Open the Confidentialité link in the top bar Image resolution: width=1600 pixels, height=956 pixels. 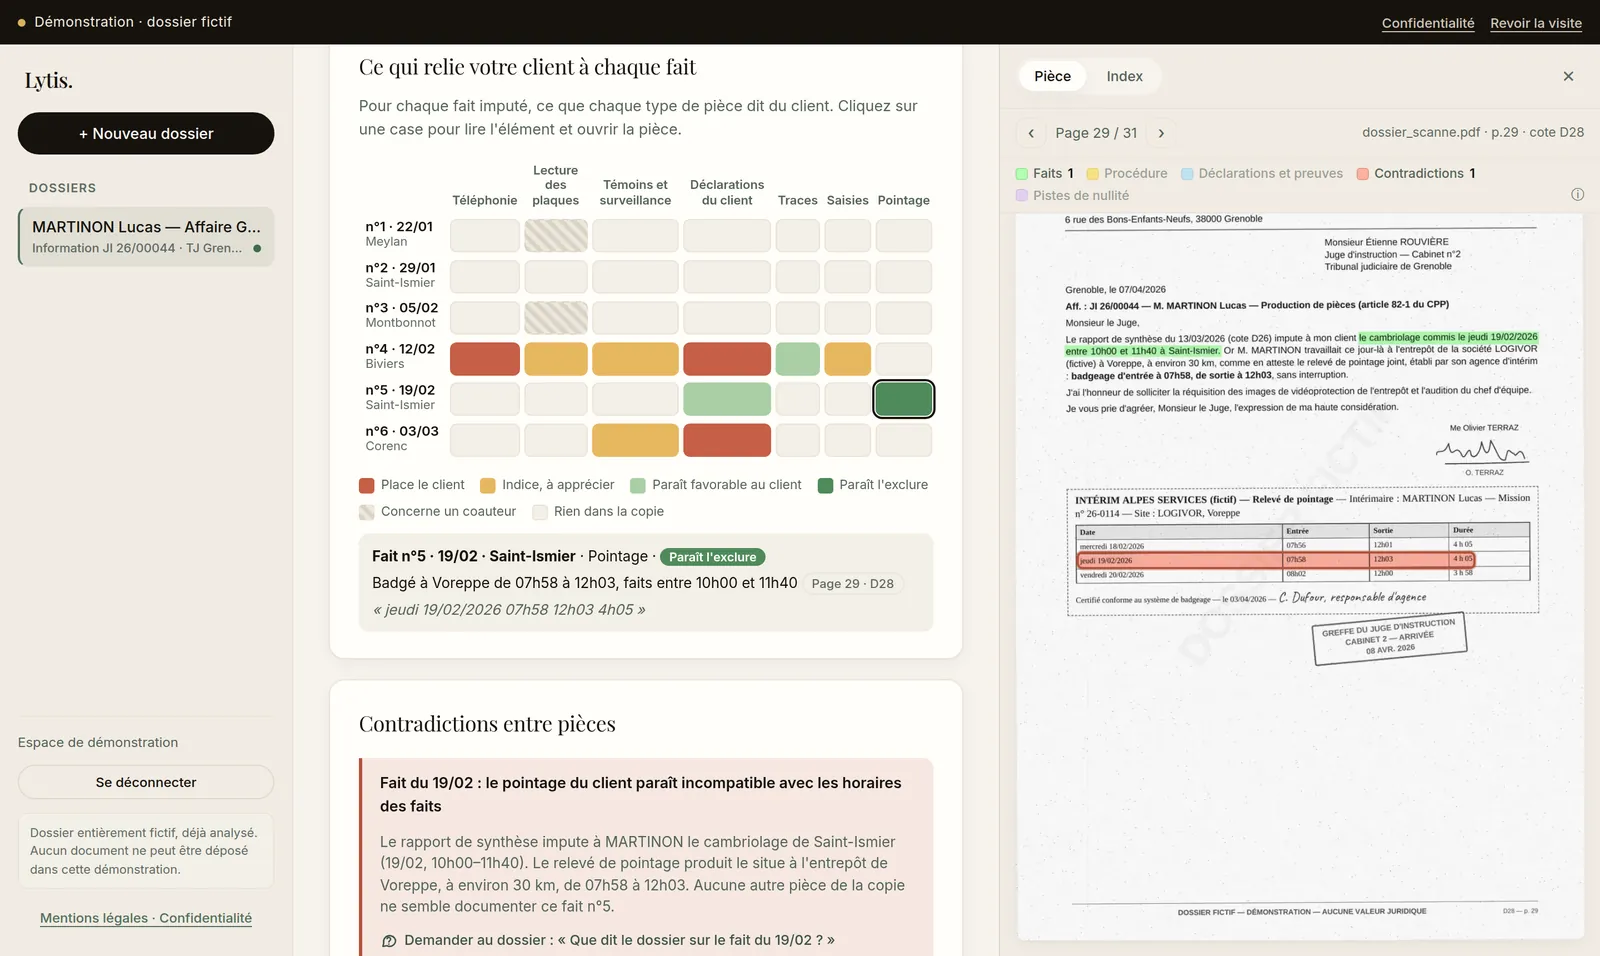click(1428, 23)
